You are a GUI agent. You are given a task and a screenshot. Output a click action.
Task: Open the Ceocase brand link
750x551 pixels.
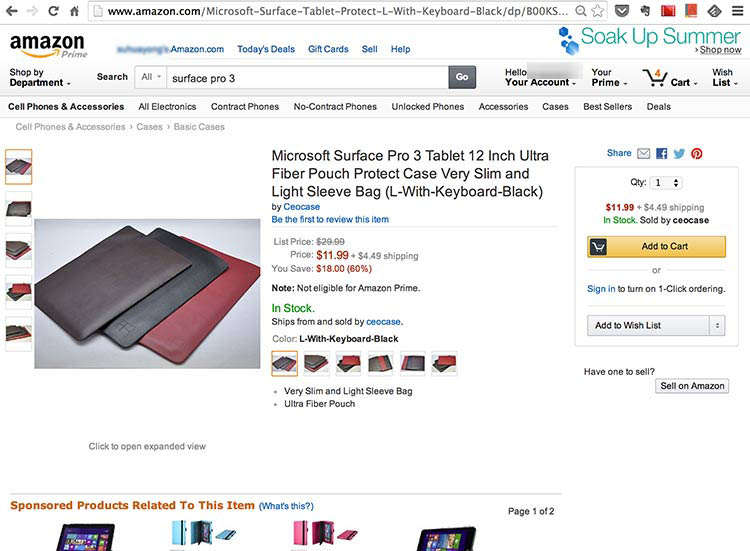(302, 207)
